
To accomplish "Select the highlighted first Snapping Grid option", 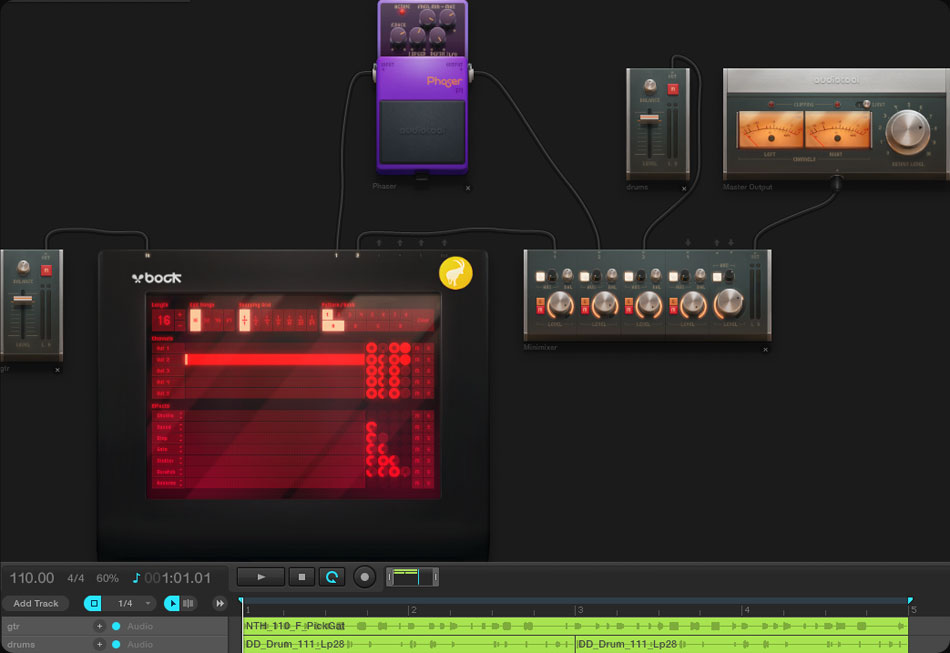I will (x=244, y=320).
